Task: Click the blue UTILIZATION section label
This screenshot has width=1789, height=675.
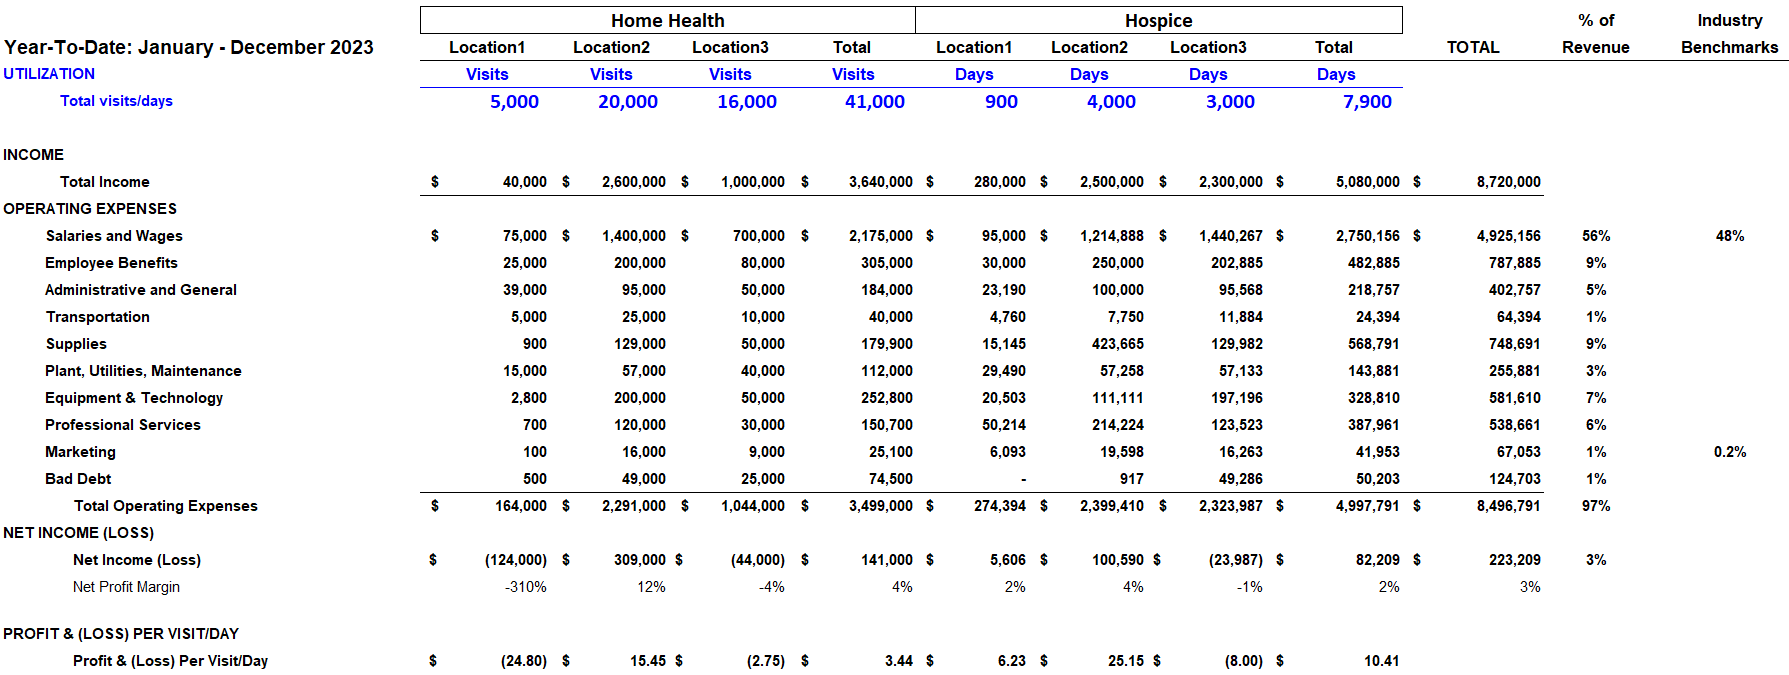Action: [49, 74]
